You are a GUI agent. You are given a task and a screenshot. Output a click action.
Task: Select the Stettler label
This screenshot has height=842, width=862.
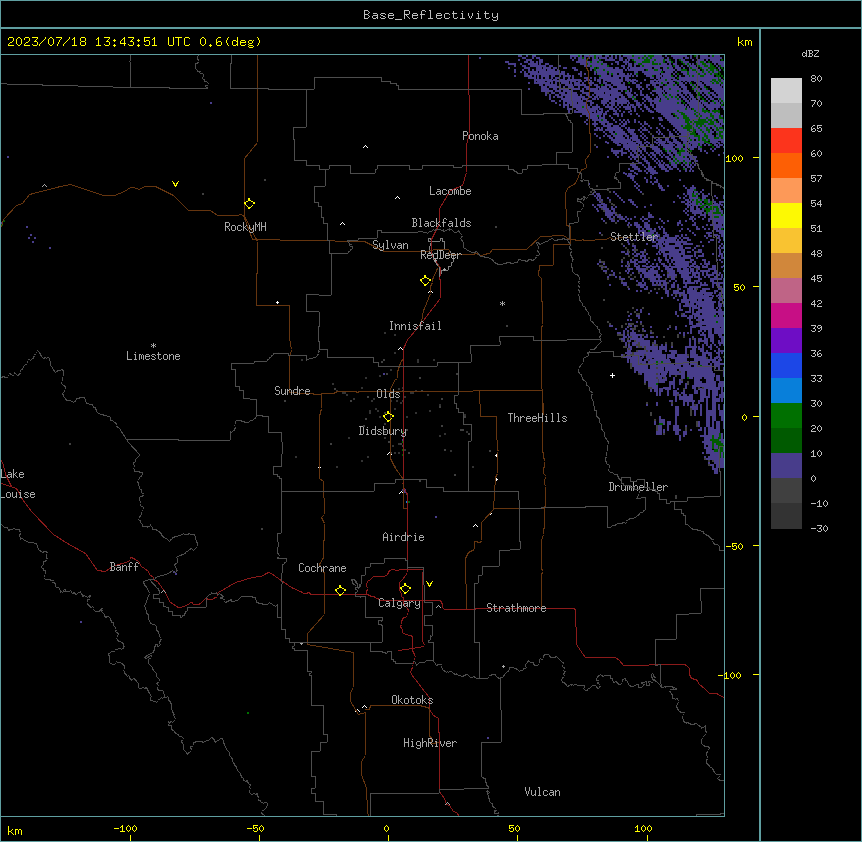click(x=634, y=237)
